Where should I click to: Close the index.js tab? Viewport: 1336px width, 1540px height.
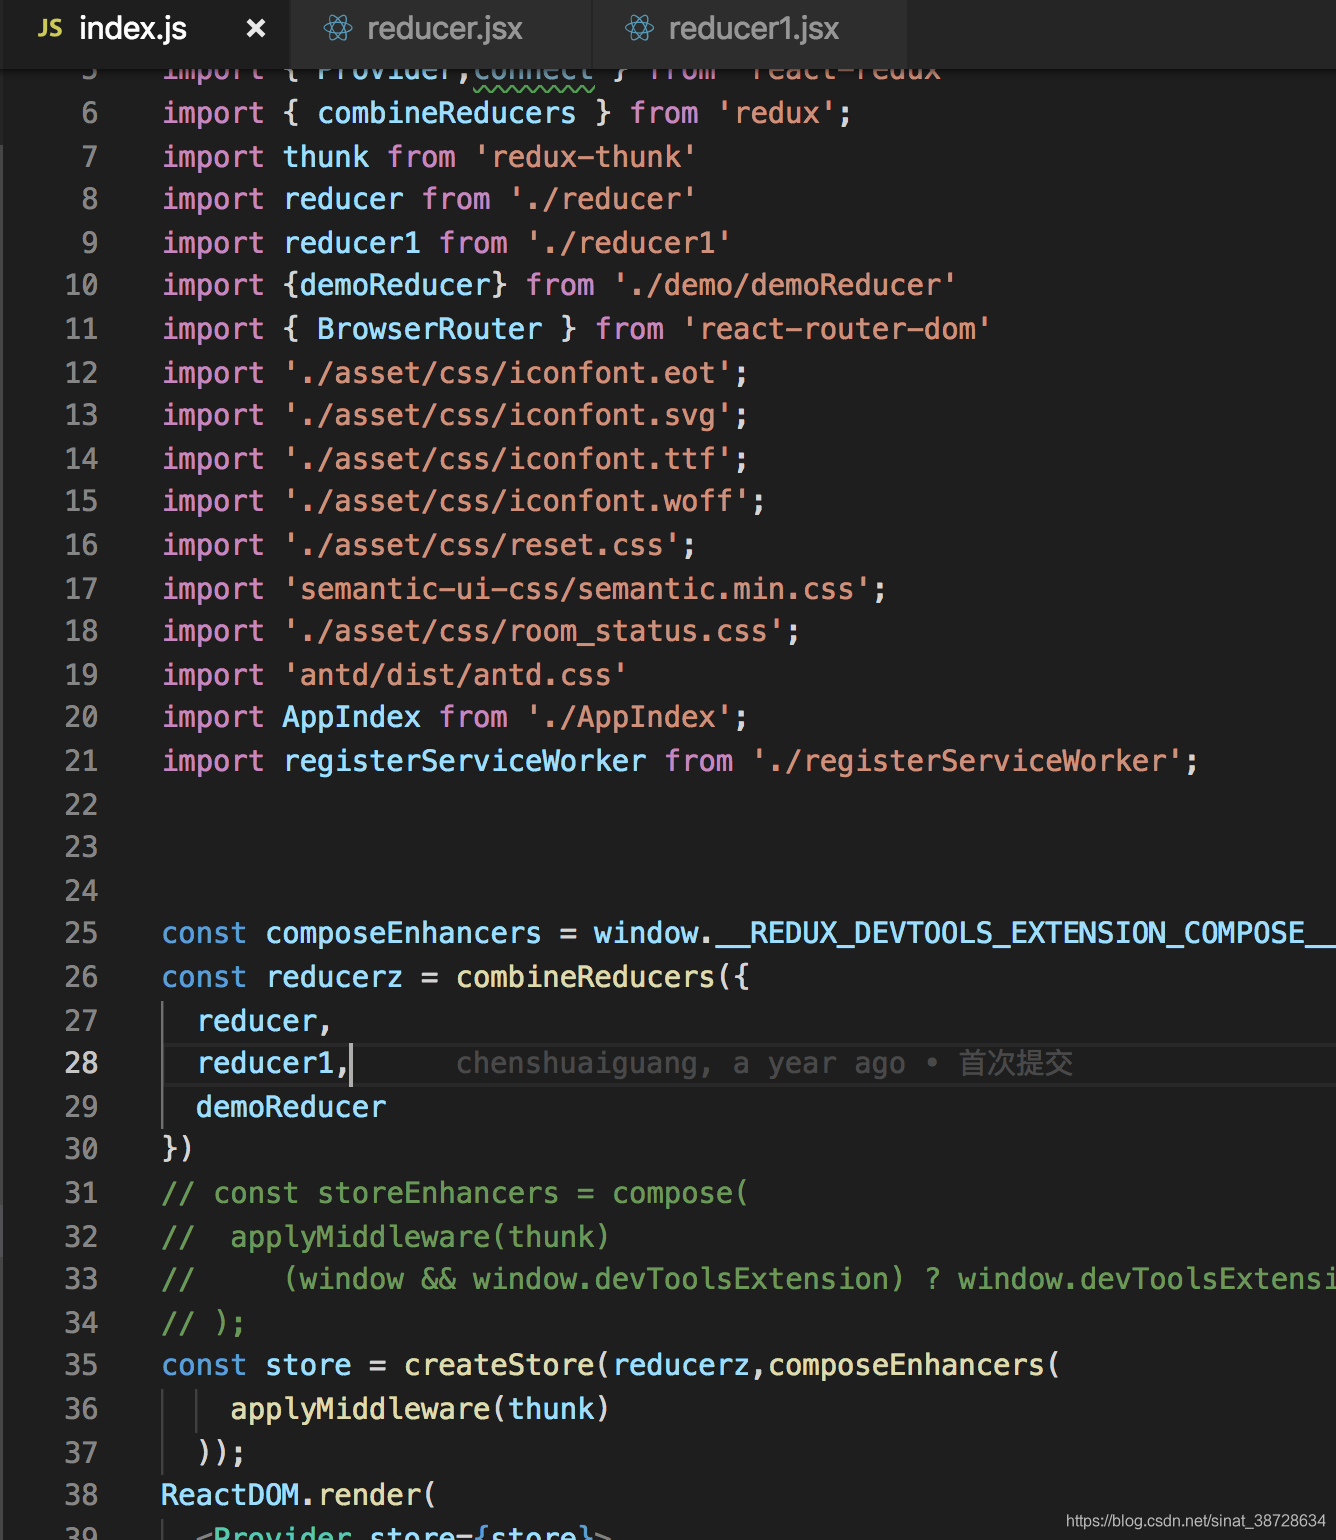coord(256,29)
